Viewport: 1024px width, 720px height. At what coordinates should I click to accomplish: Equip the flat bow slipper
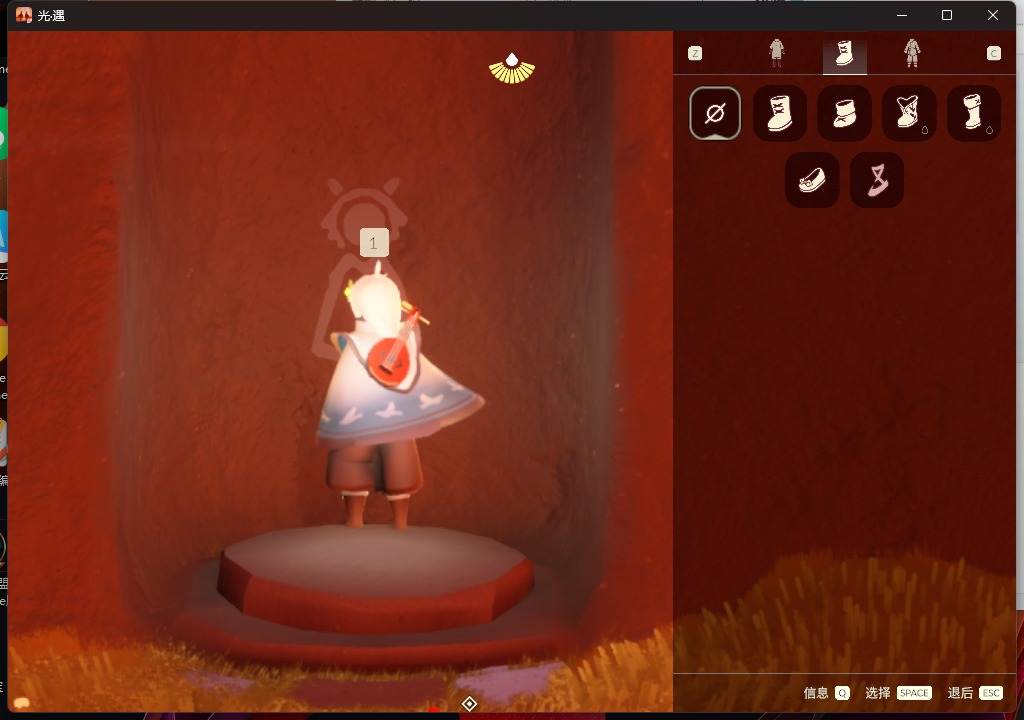point(812,180)
